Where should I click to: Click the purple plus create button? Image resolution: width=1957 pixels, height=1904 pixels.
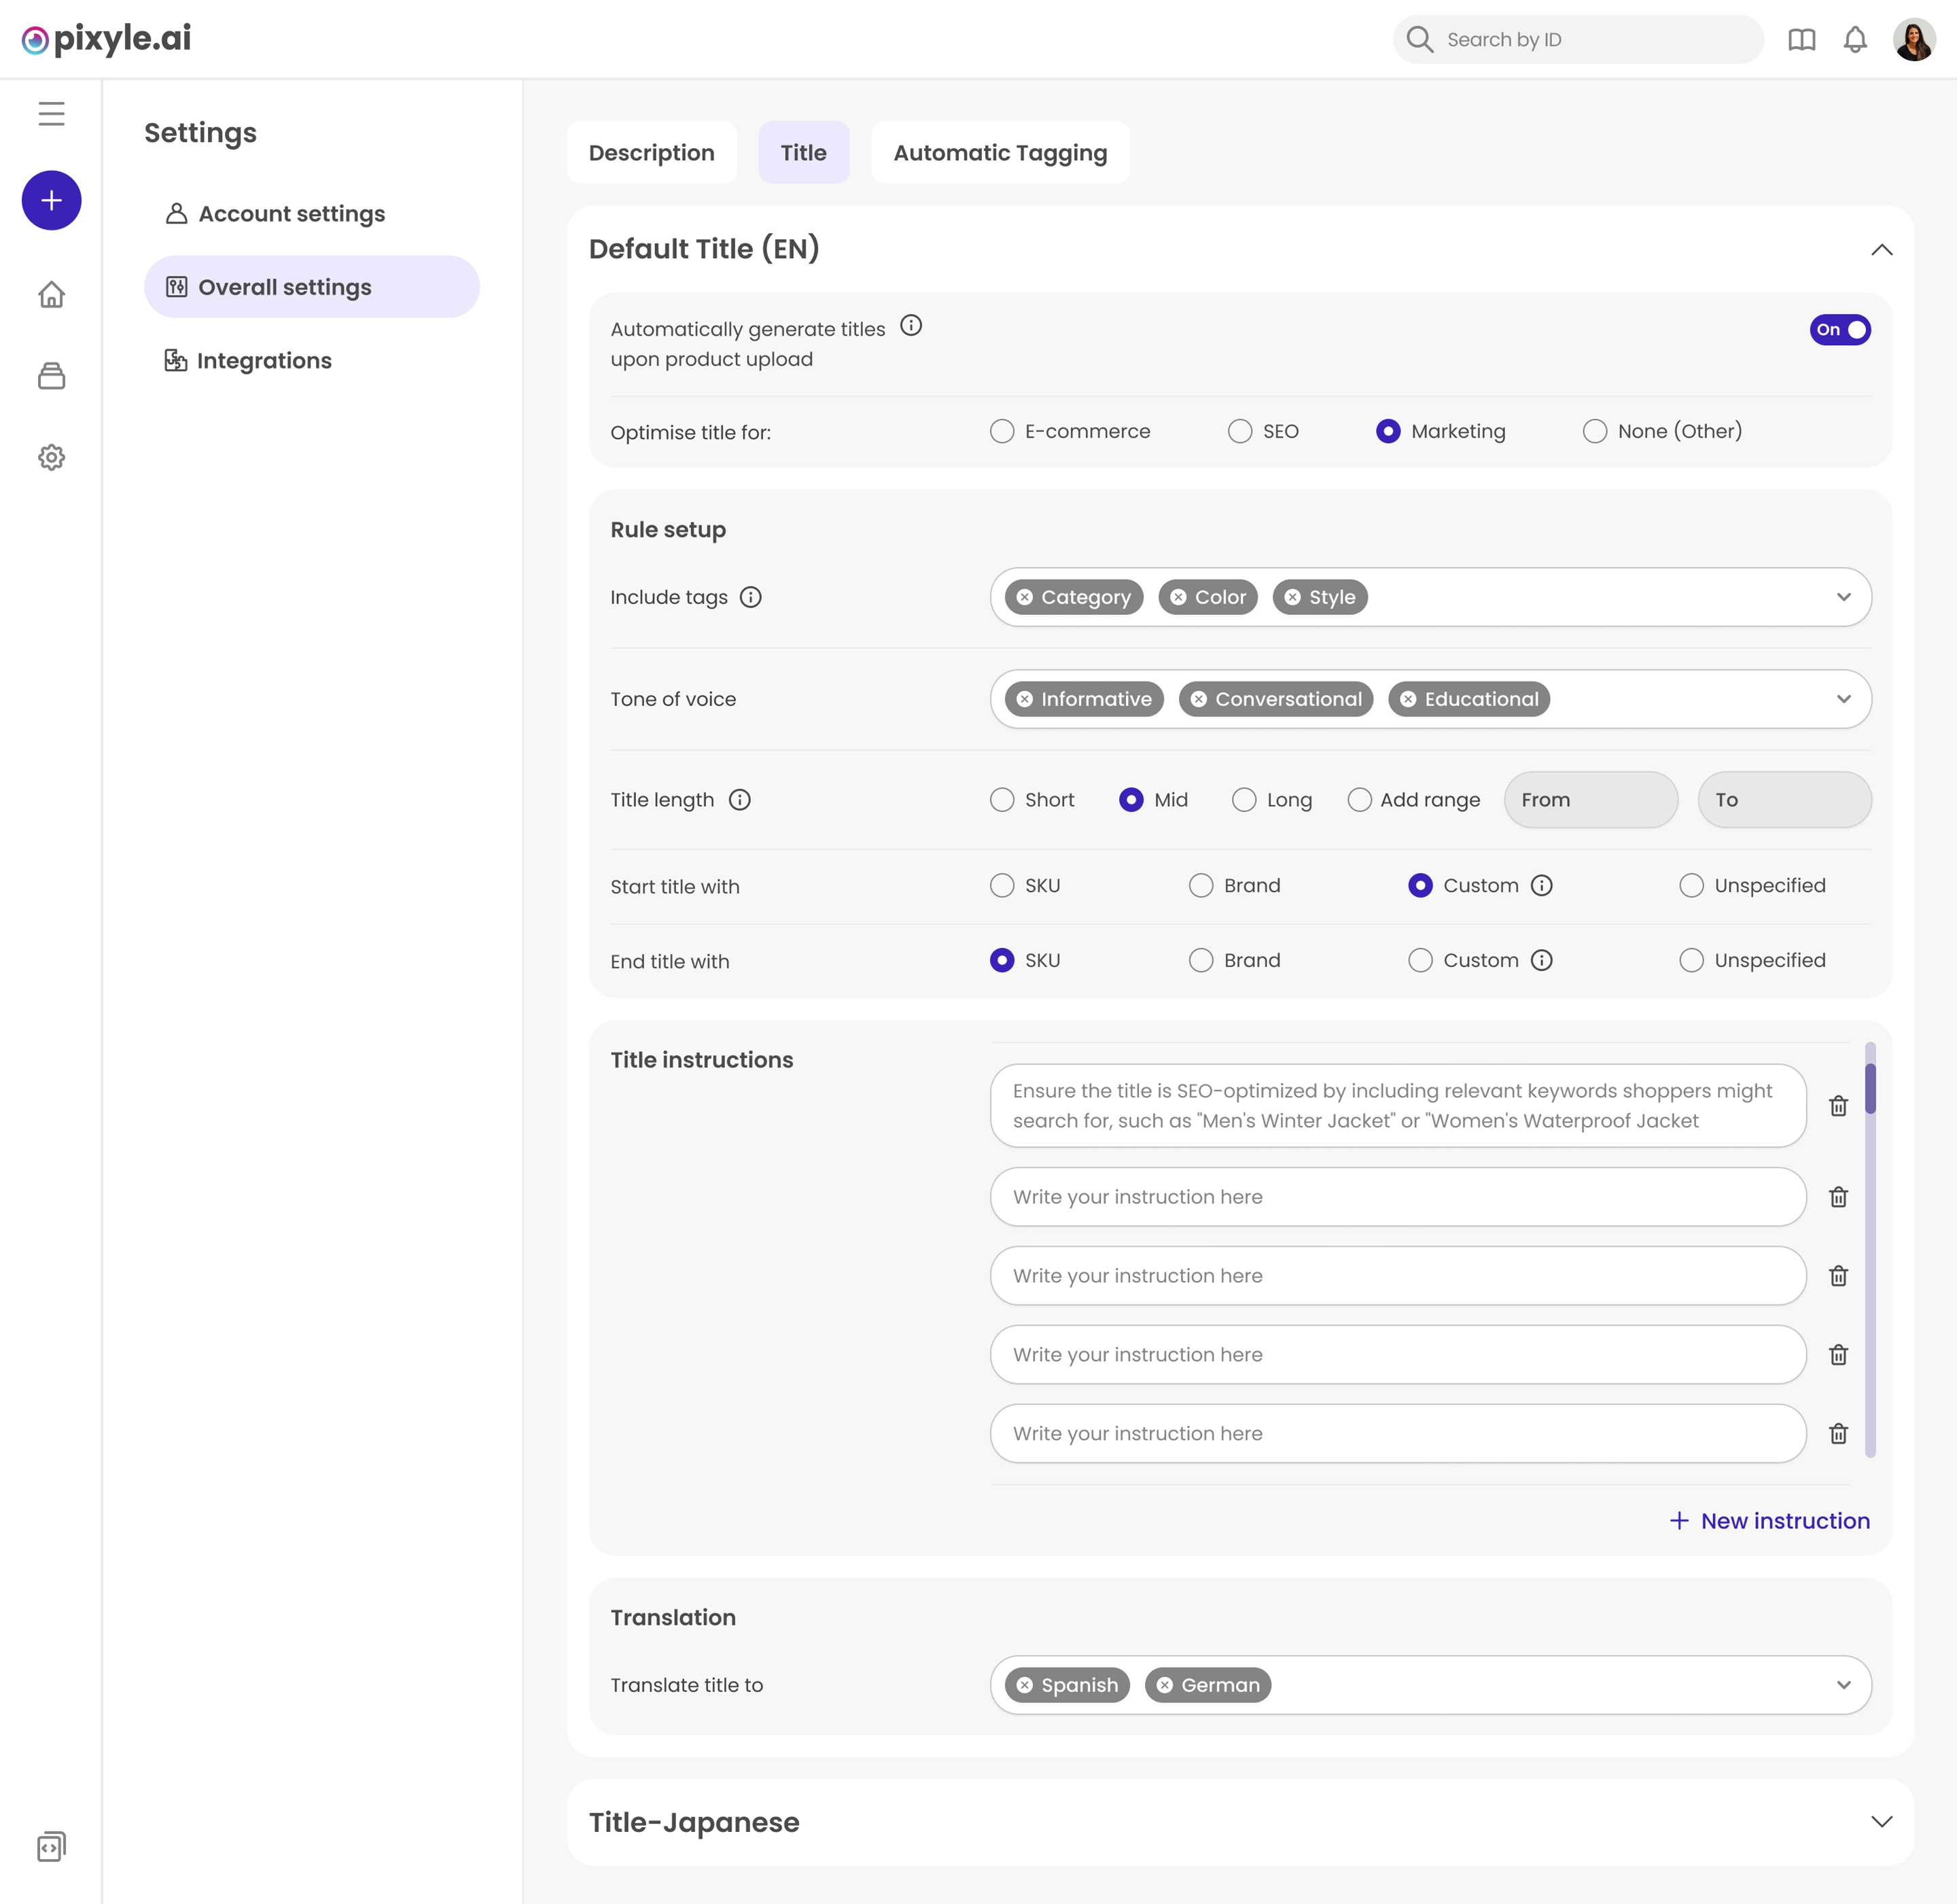click(x=51, y=200)
